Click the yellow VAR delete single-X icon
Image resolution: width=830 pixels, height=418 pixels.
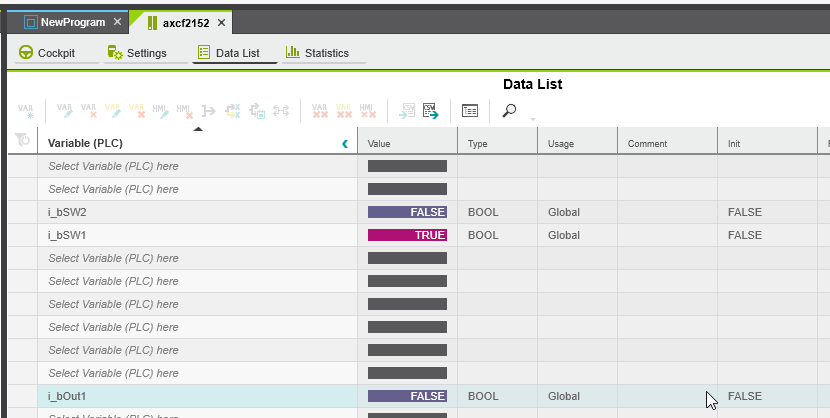pos(137,111)
